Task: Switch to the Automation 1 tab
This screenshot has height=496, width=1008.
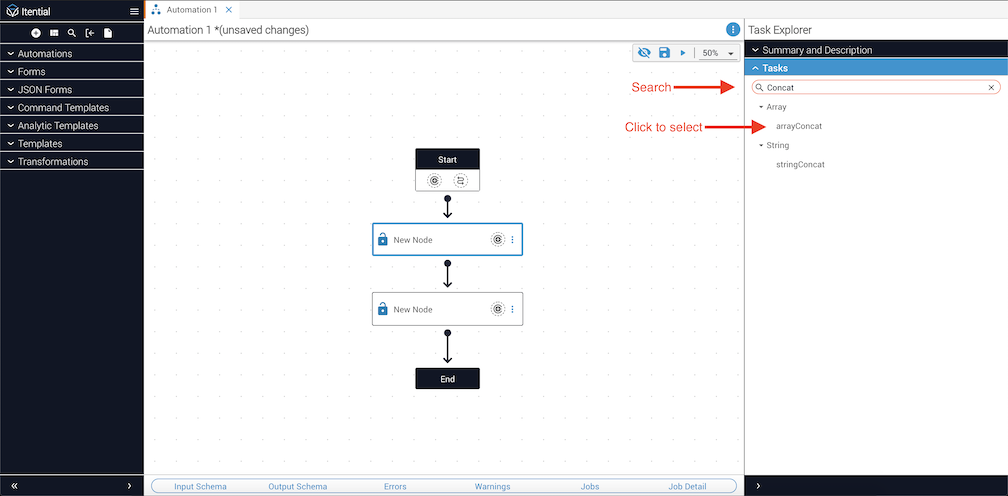Action: tap(192, 10)
